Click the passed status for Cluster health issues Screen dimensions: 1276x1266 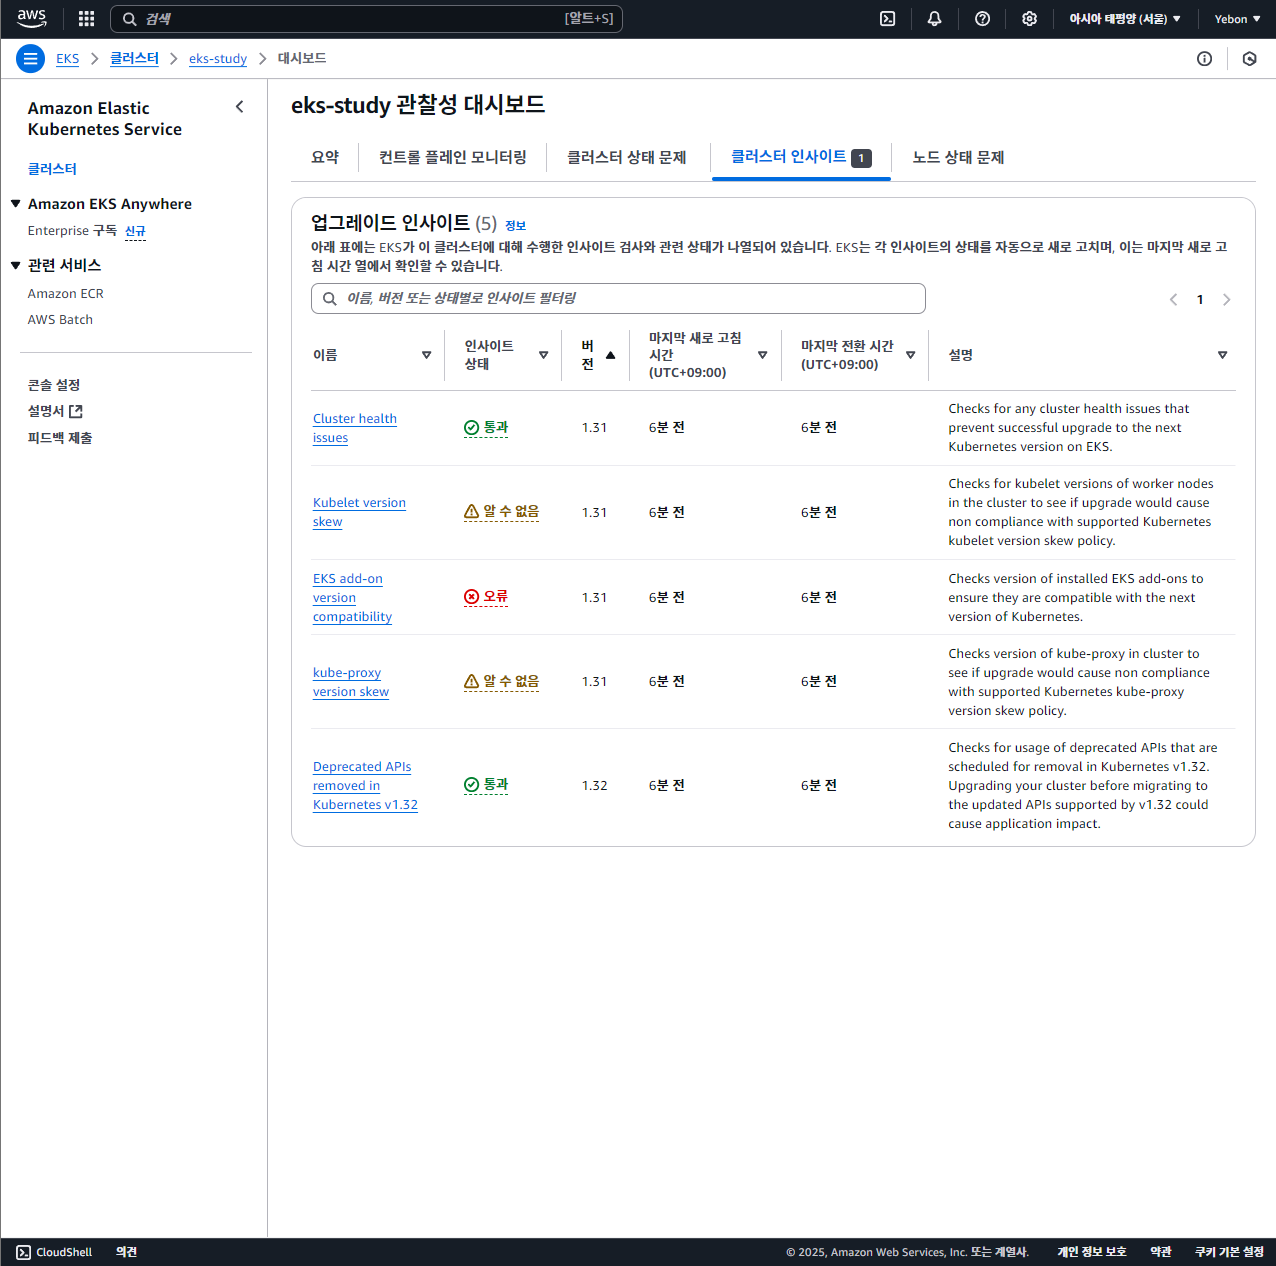coord(486,428)
